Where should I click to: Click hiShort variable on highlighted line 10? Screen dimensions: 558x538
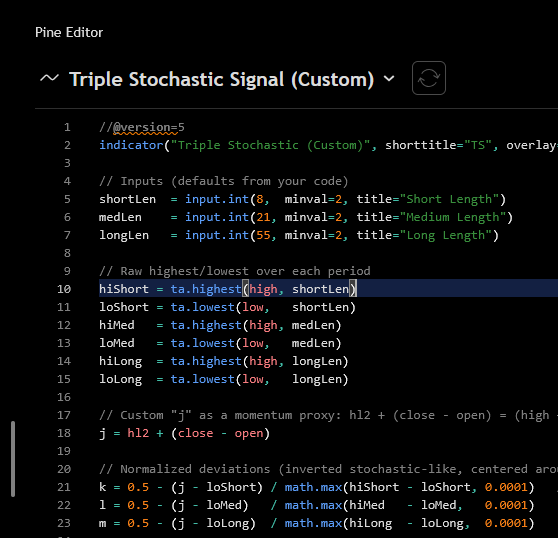tap(124, 289)
